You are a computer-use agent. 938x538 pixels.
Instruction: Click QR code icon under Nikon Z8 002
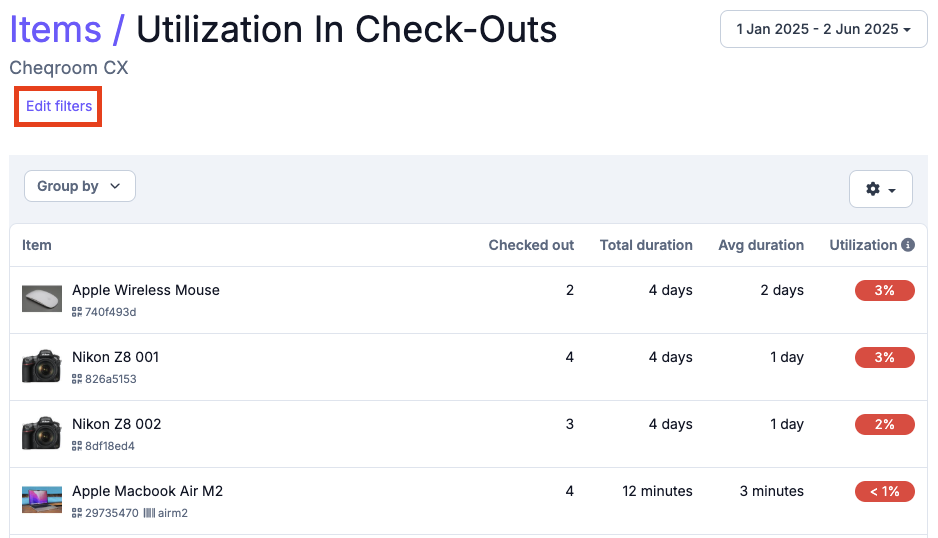pos(77,446)
